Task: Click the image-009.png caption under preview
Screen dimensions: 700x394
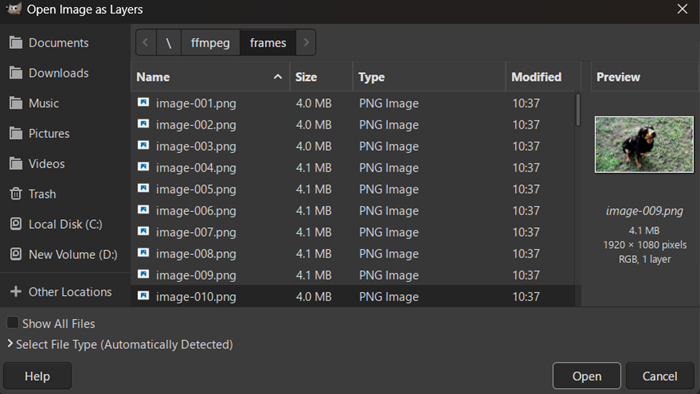Action: pos(644,211)
